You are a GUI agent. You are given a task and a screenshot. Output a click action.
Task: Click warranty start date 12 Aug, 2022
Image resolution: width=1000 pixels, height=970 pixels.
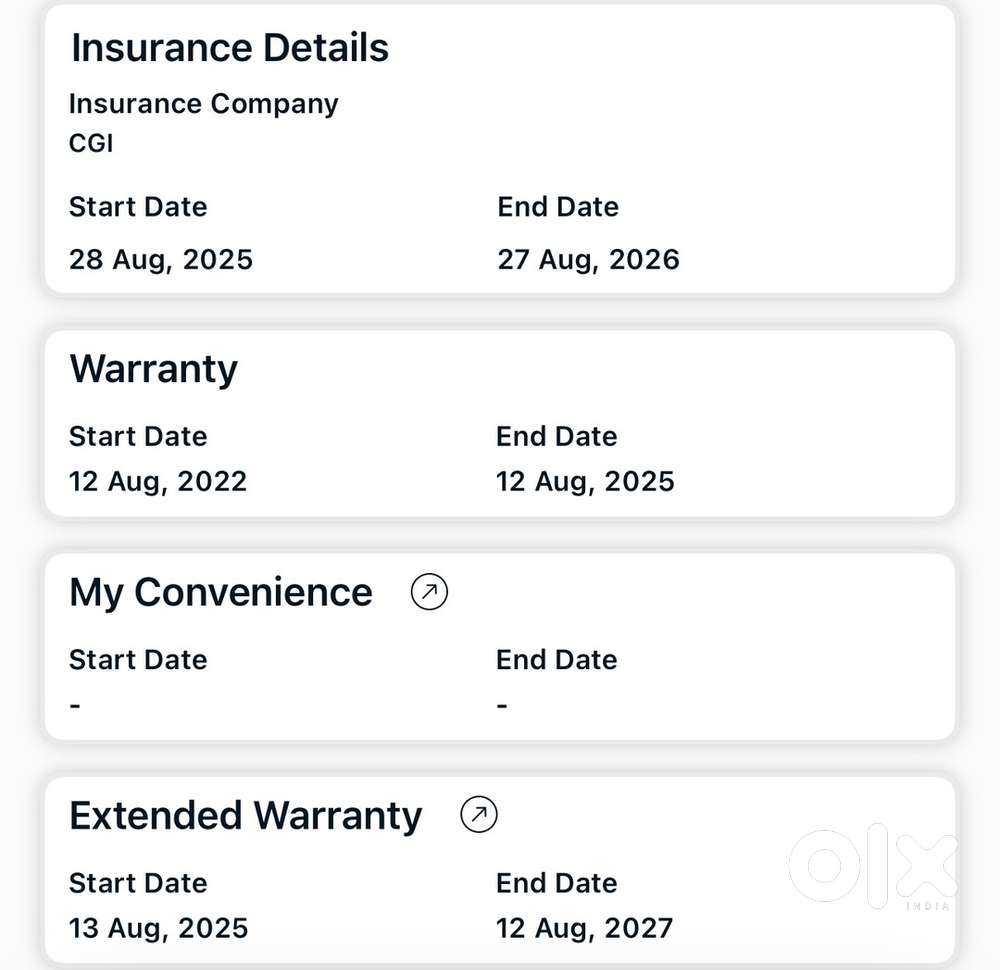[158, 481]
